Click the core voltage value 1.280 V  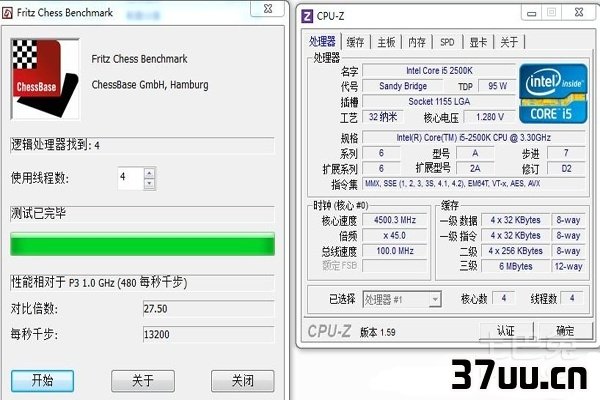[x=490, y=117]
